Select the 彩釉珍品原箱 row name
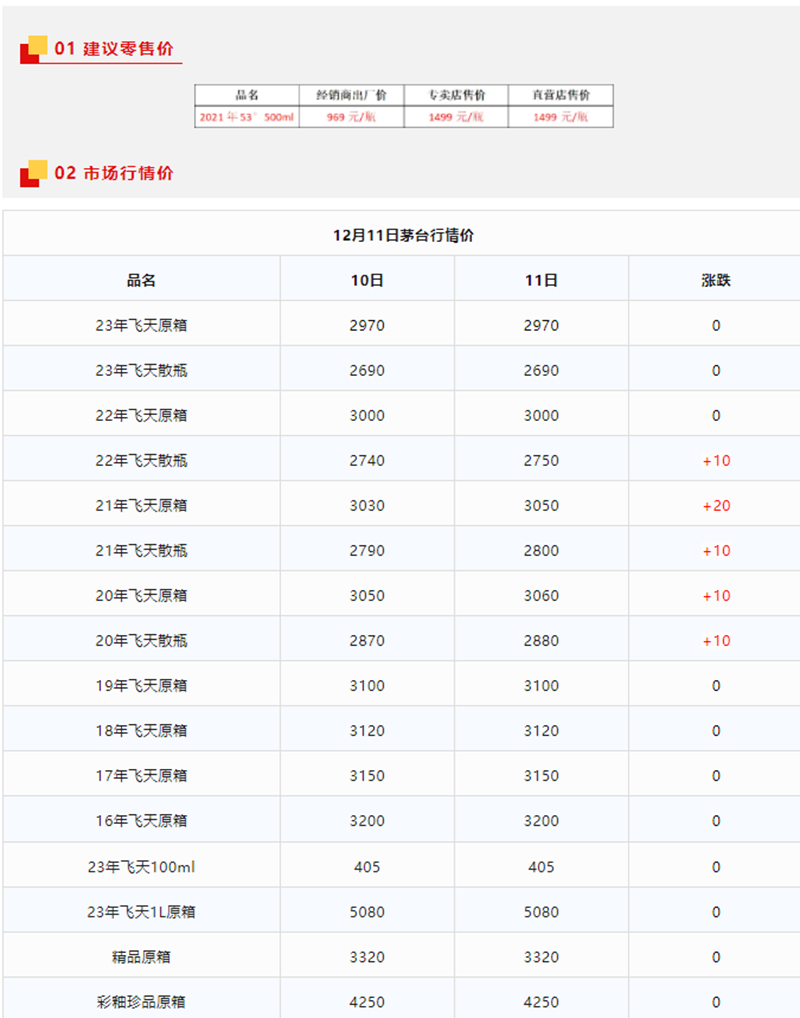Screen dimensions: 800x1018 point(141,1002)
